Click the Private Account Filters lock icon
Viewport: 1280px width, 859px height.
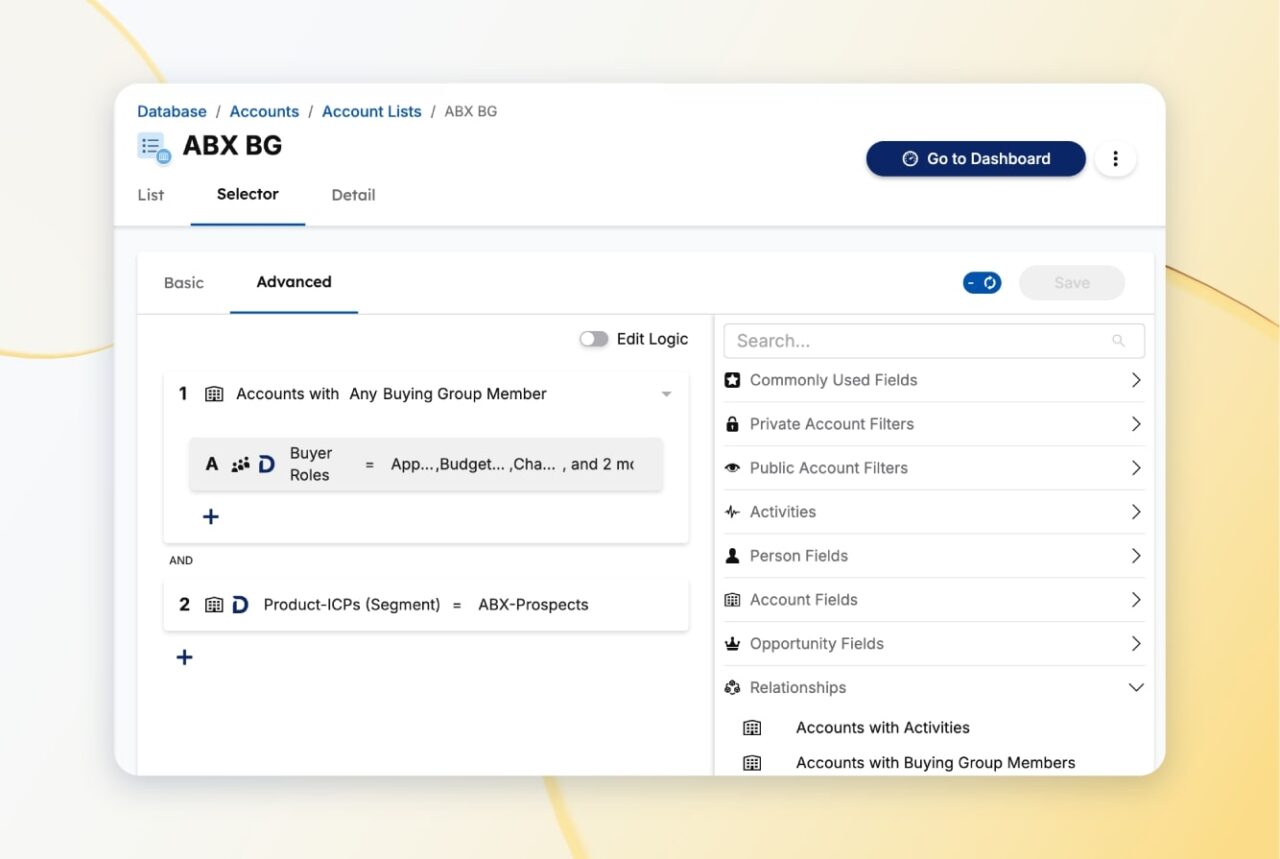(732, 424)
